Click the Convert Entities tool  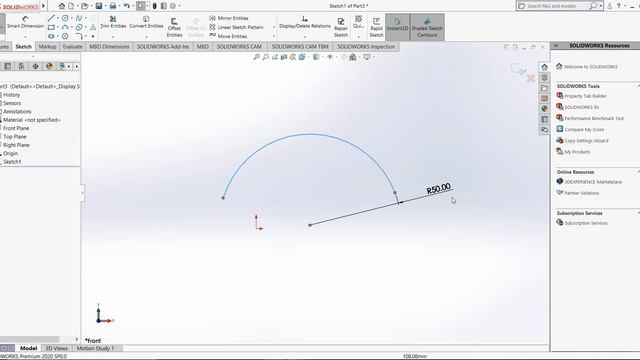[146, 22]
